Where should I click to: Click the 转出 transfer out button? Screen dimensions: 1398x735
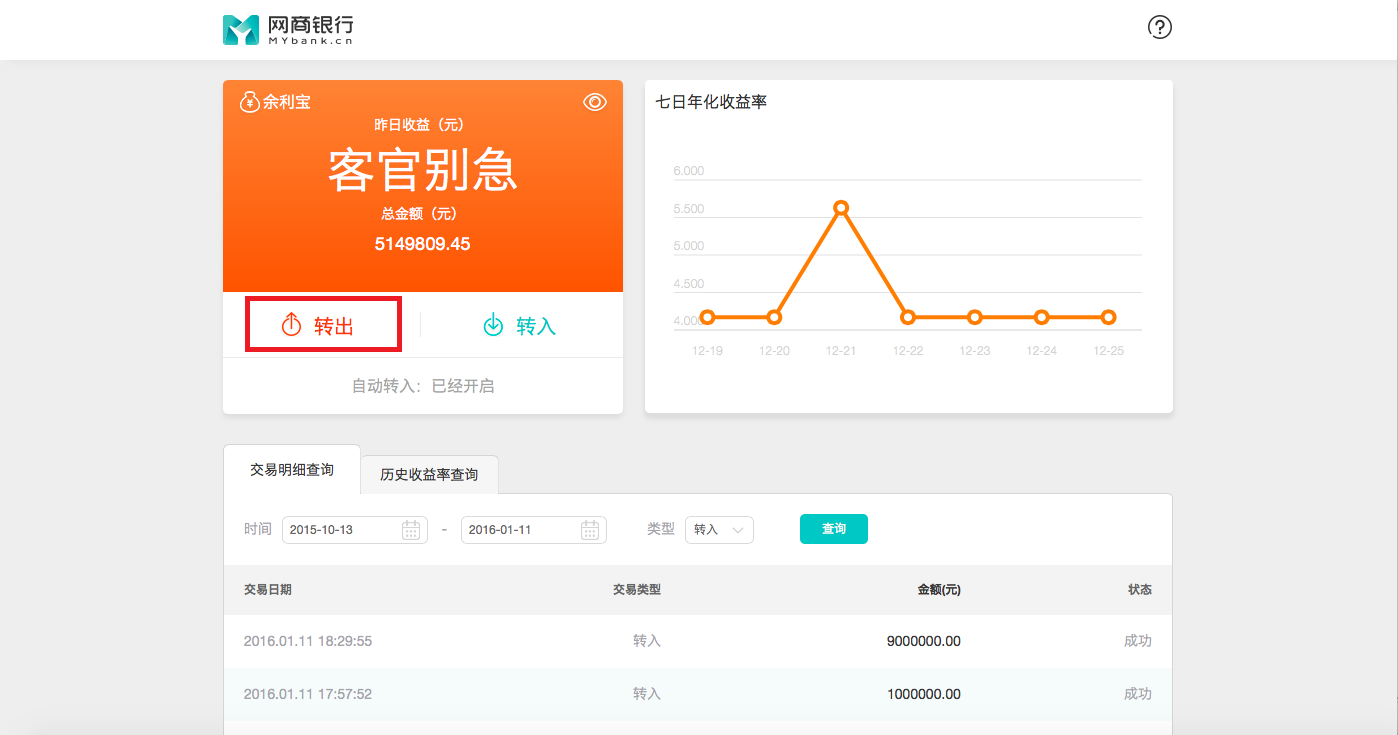click(x=323, y=324)
